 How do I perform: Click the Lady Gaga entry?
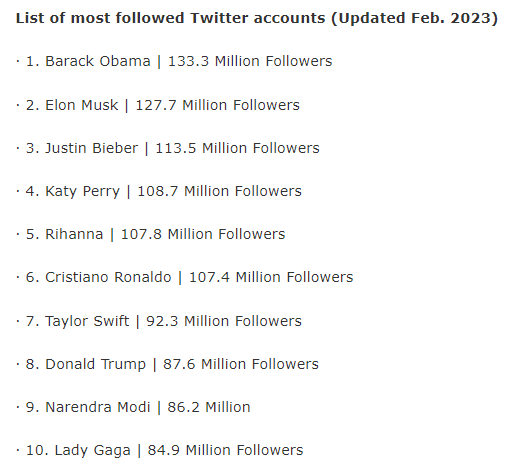pyautogui.click(x=159, y=451)
